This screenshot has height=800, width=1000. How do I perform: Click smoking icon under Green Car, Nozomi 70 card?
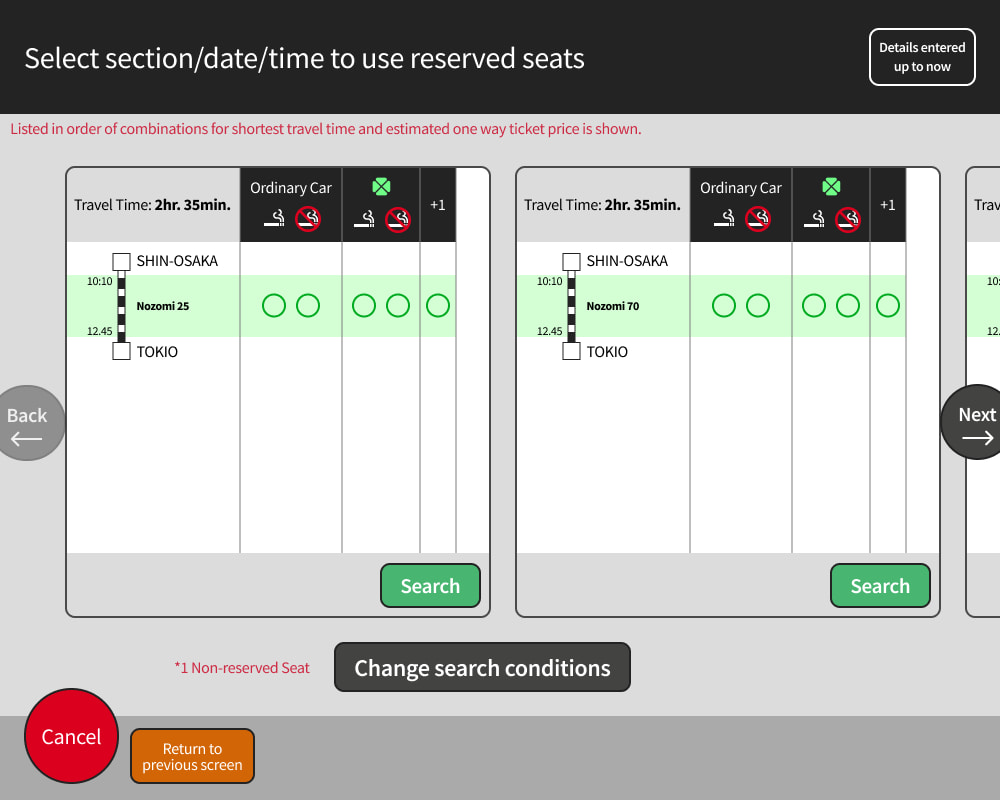point(814,219)
